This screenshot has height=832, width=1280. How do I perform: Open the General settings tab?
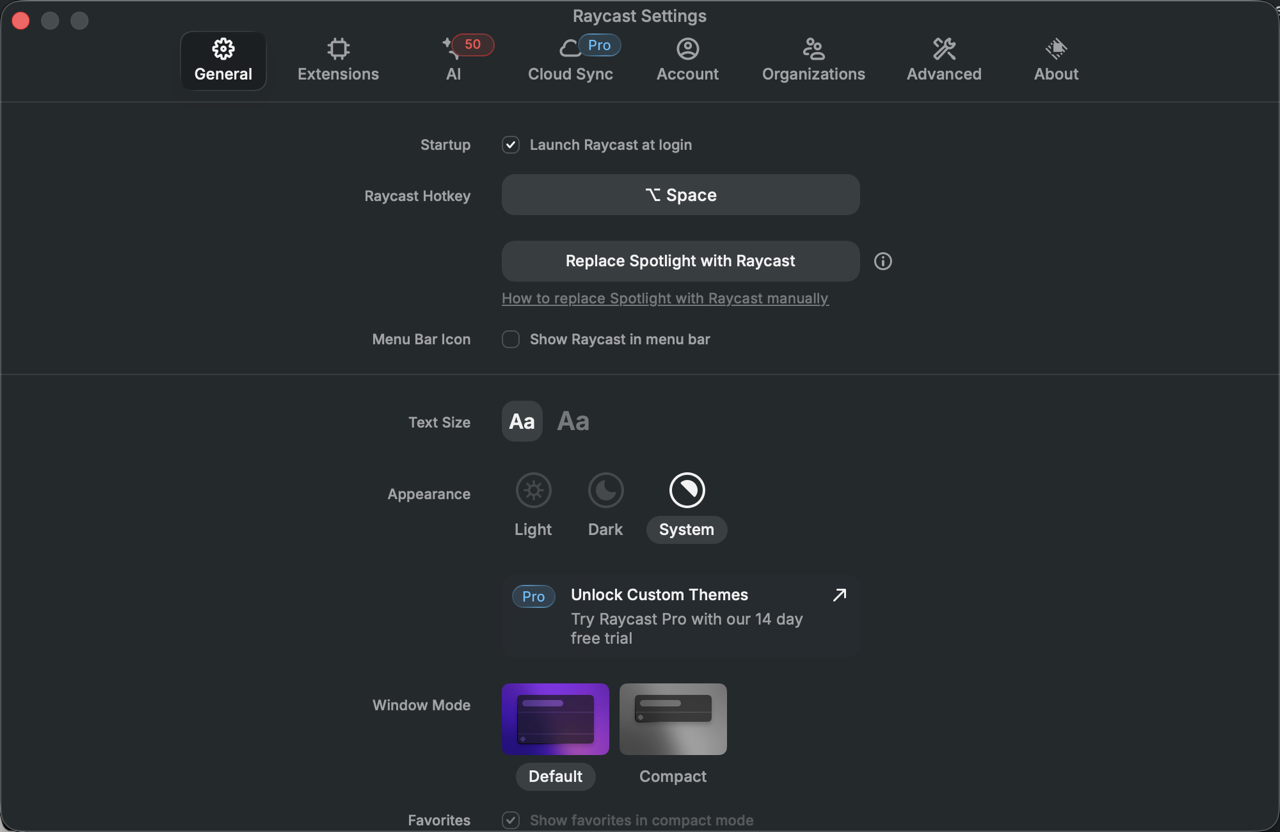point(223,61)
